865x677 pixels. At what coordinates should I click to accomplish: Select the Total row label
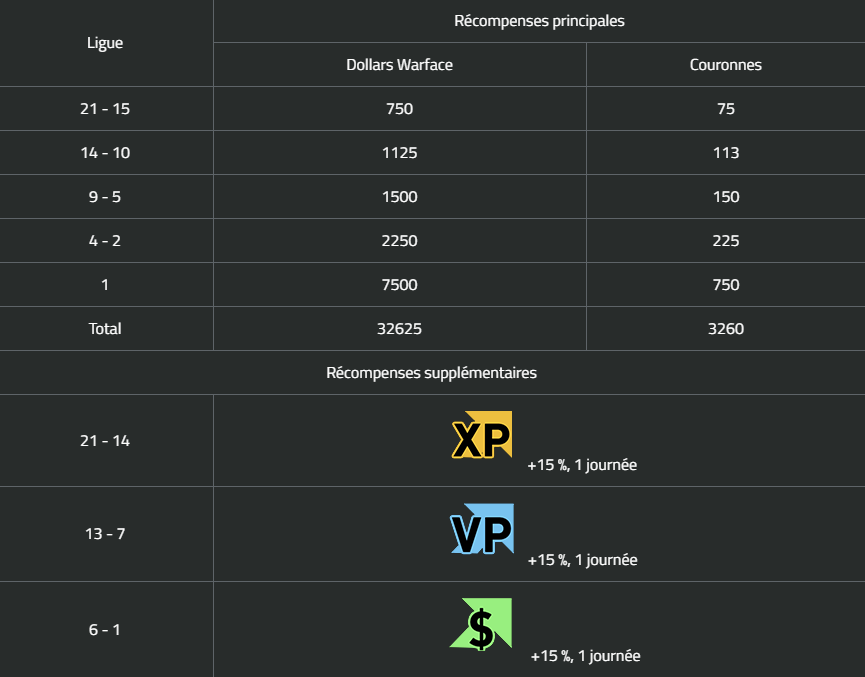105,329
